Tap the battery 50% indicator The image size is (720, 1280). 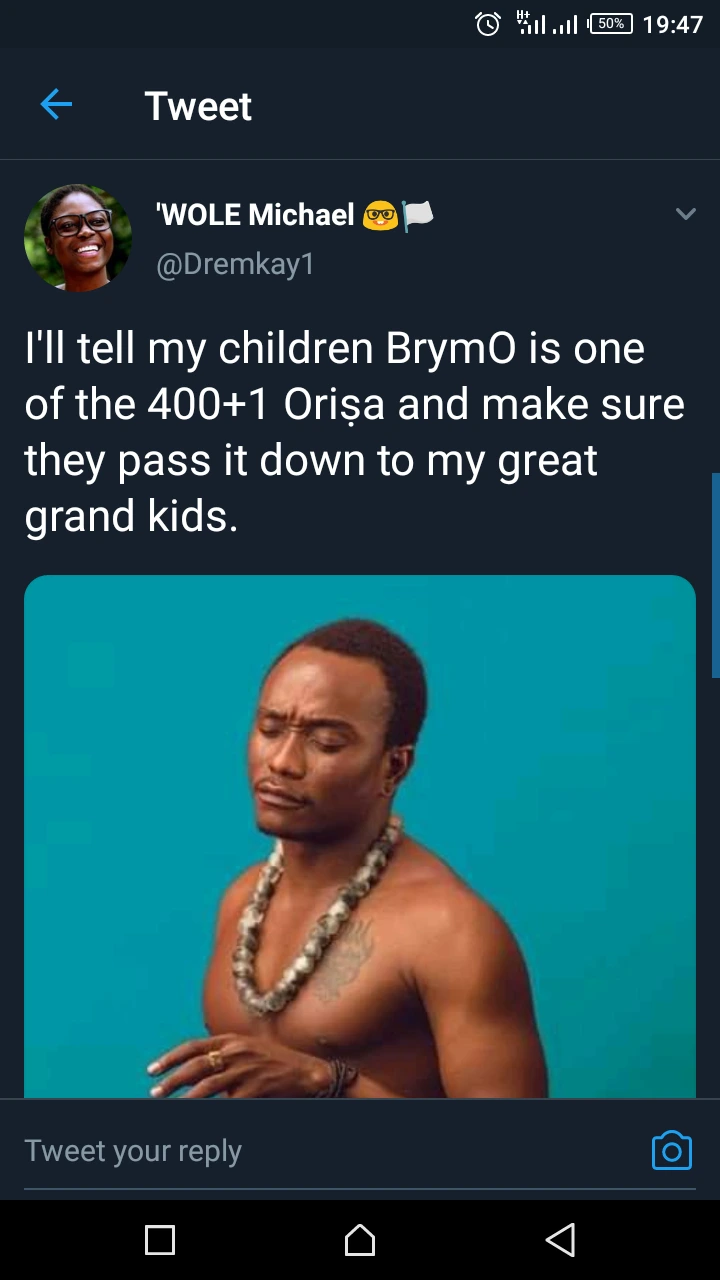(611, 24)
